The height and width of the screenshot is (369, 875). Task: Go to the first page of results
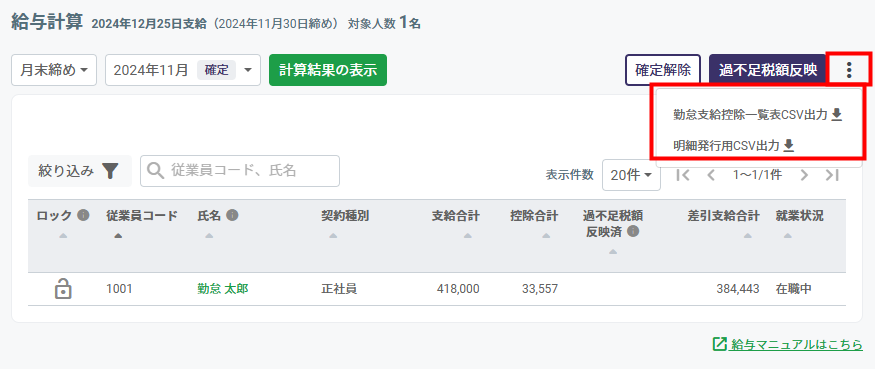[682, 175]
